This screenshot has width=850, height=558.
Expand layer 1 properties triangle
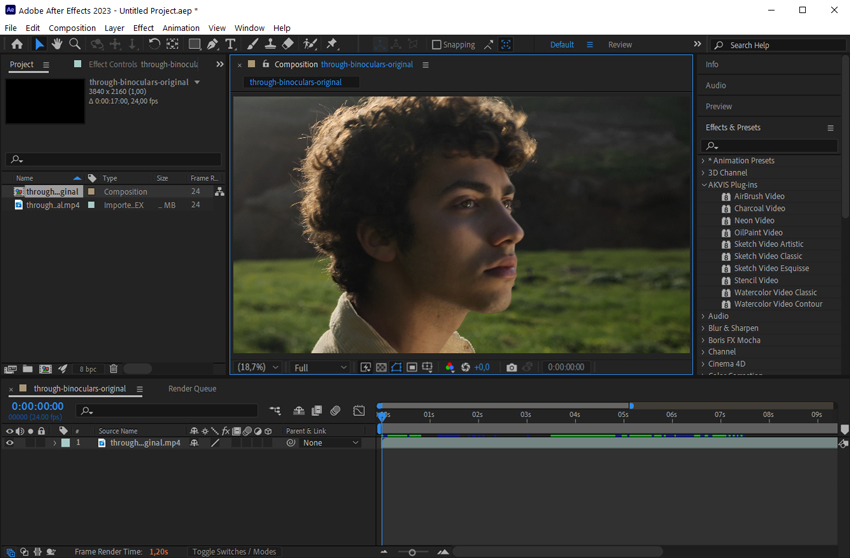point(54,442)
